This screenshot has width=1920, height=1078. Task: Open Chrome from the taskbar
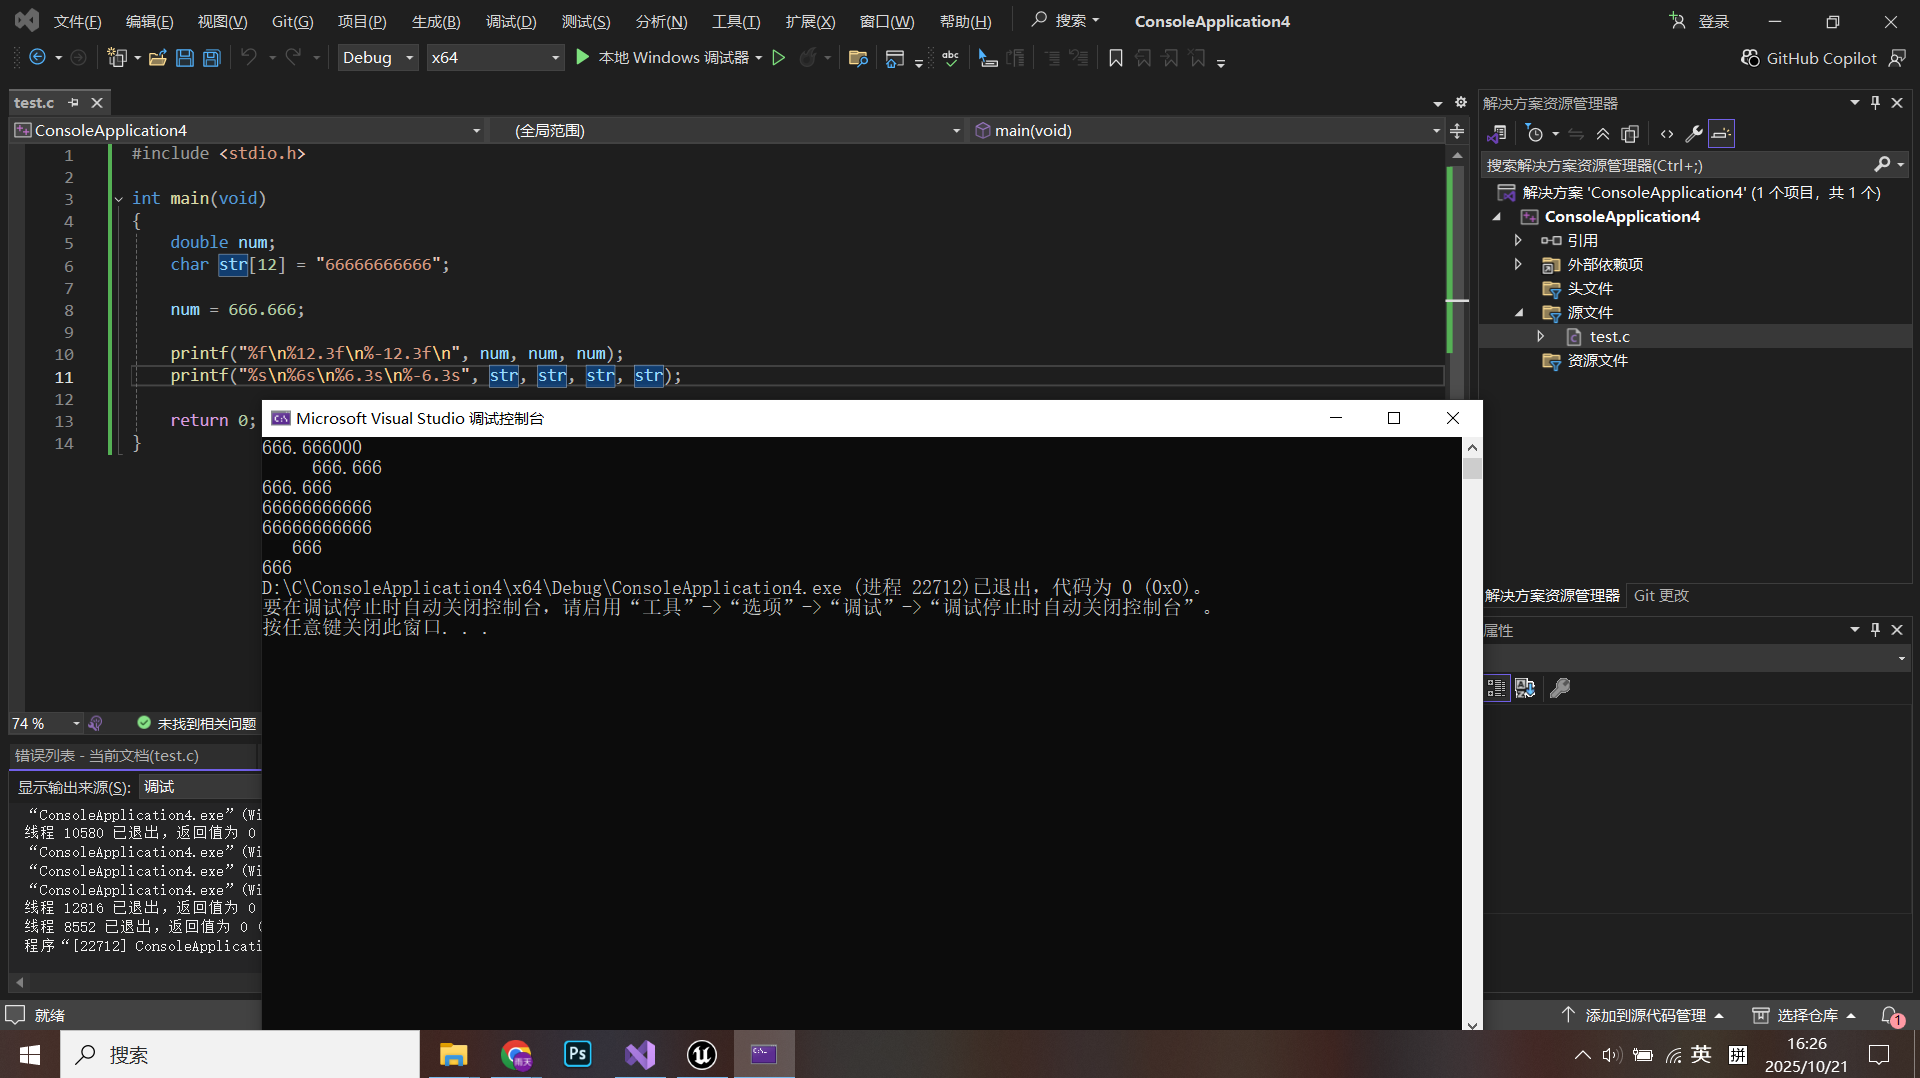click(516, 1054)
